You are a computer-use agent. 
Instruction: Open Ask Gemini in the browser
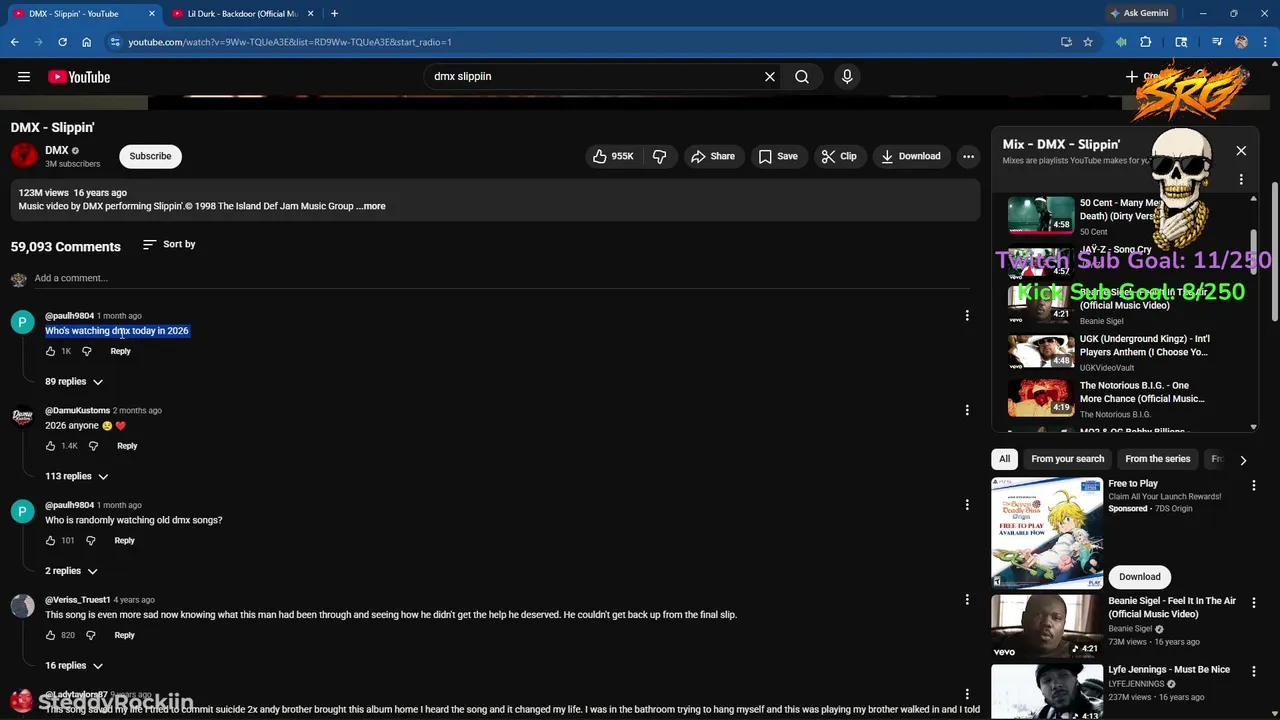[1138, 14]
